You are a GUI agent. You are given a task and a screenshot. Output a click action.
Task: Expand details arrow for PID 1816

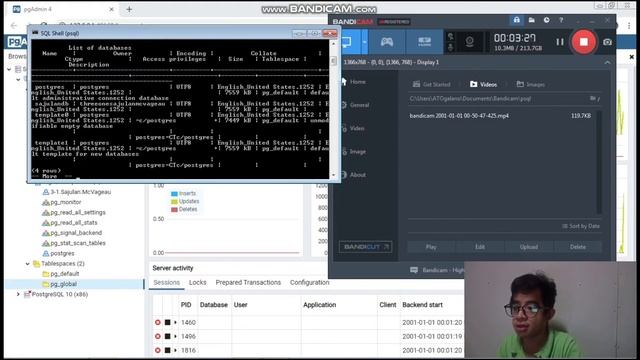point(176,350)
